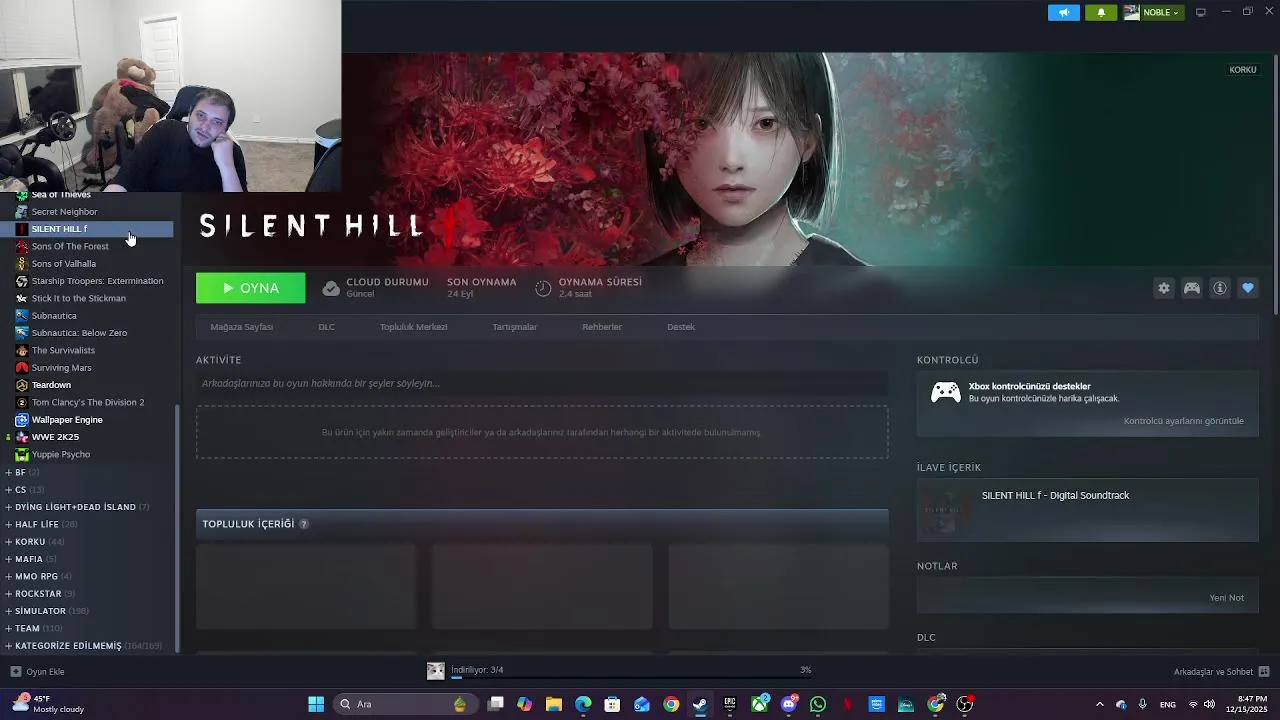Toggle the favorite heart icon

1248,288
